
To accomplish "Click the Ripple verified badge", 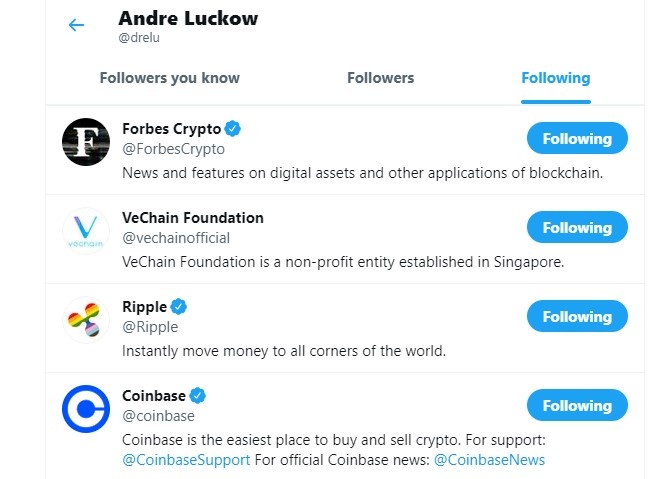I will (x=179, y=307).
